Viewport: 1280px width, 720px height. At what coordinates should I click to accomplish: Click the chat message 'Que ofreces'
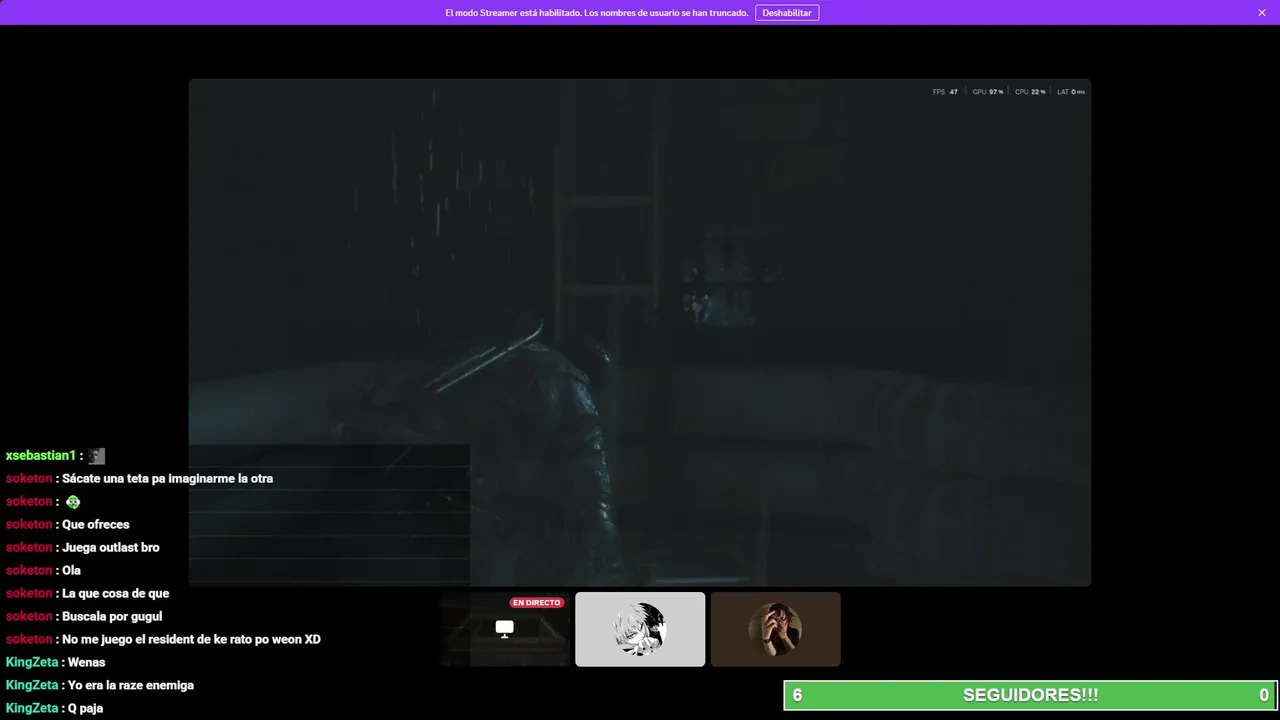point(96,525)
